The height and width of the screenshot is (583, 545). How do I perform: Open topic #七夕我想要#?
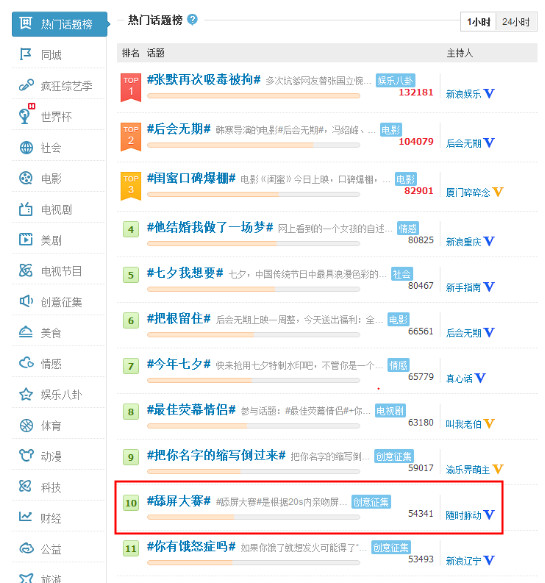(185, 273)
